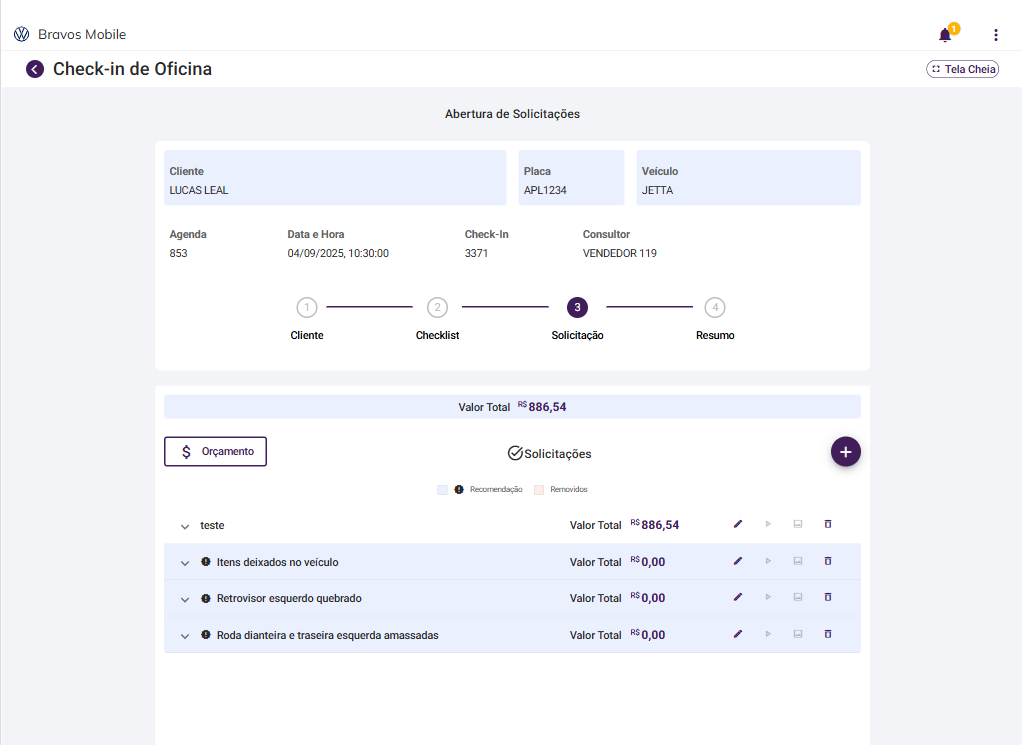The width and height of the screenshot is (1022, 745).
Task: Expand Itens deixados no veículo row
Action: point(185,563)
